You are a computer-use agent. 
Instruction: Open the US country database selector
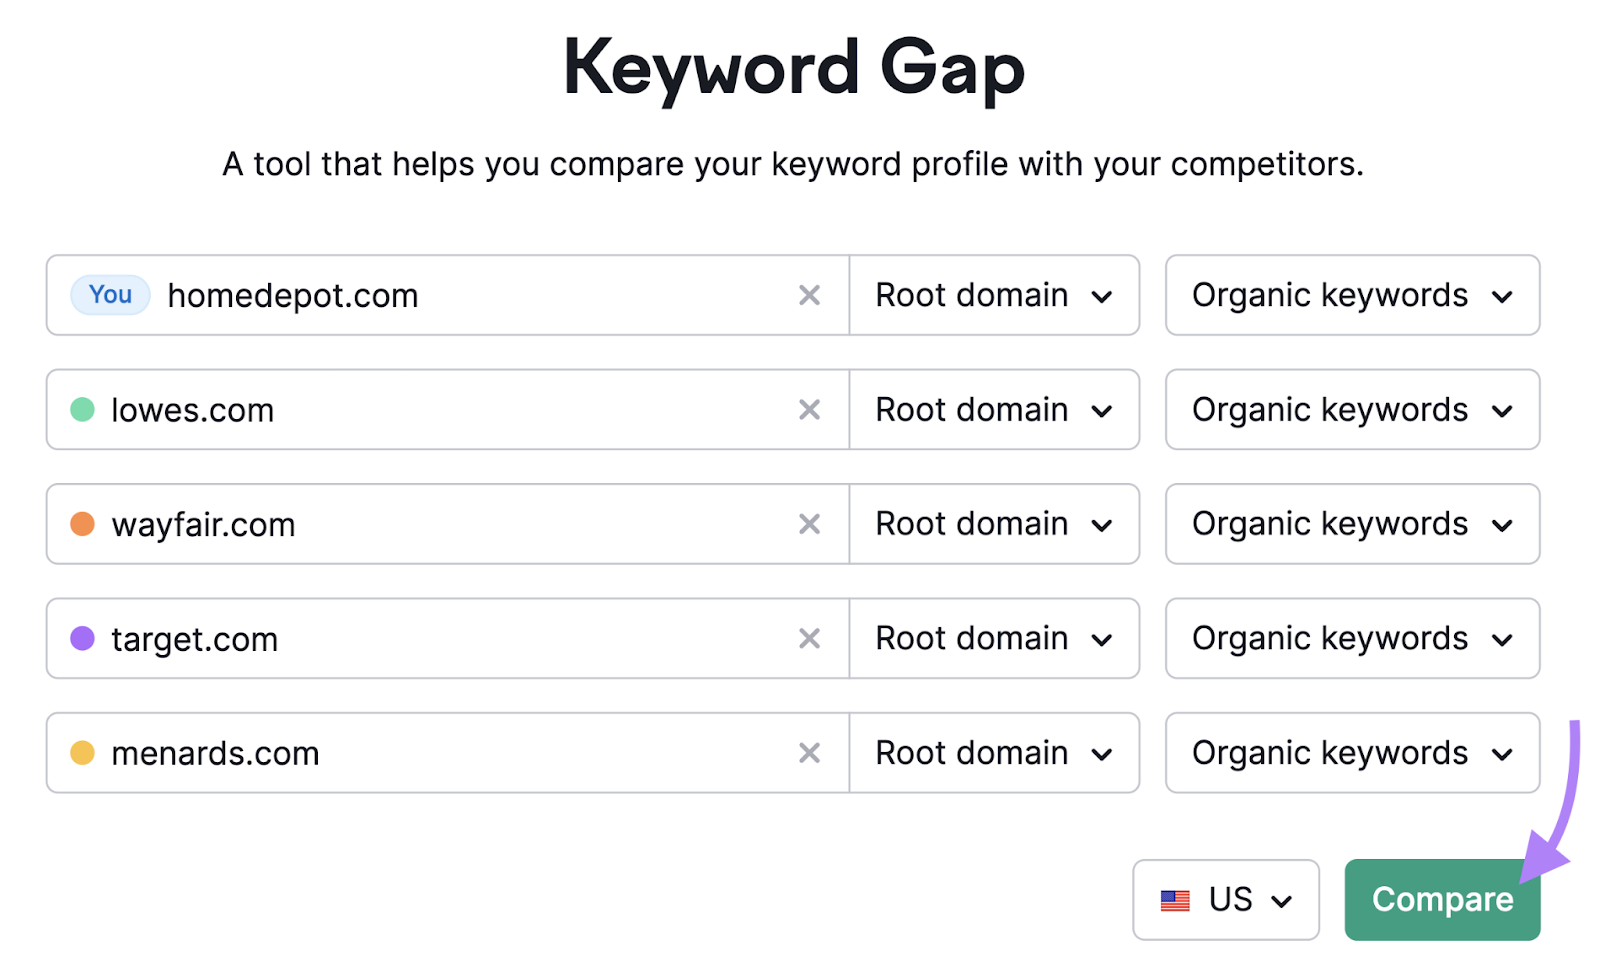tap(1225, 900)
